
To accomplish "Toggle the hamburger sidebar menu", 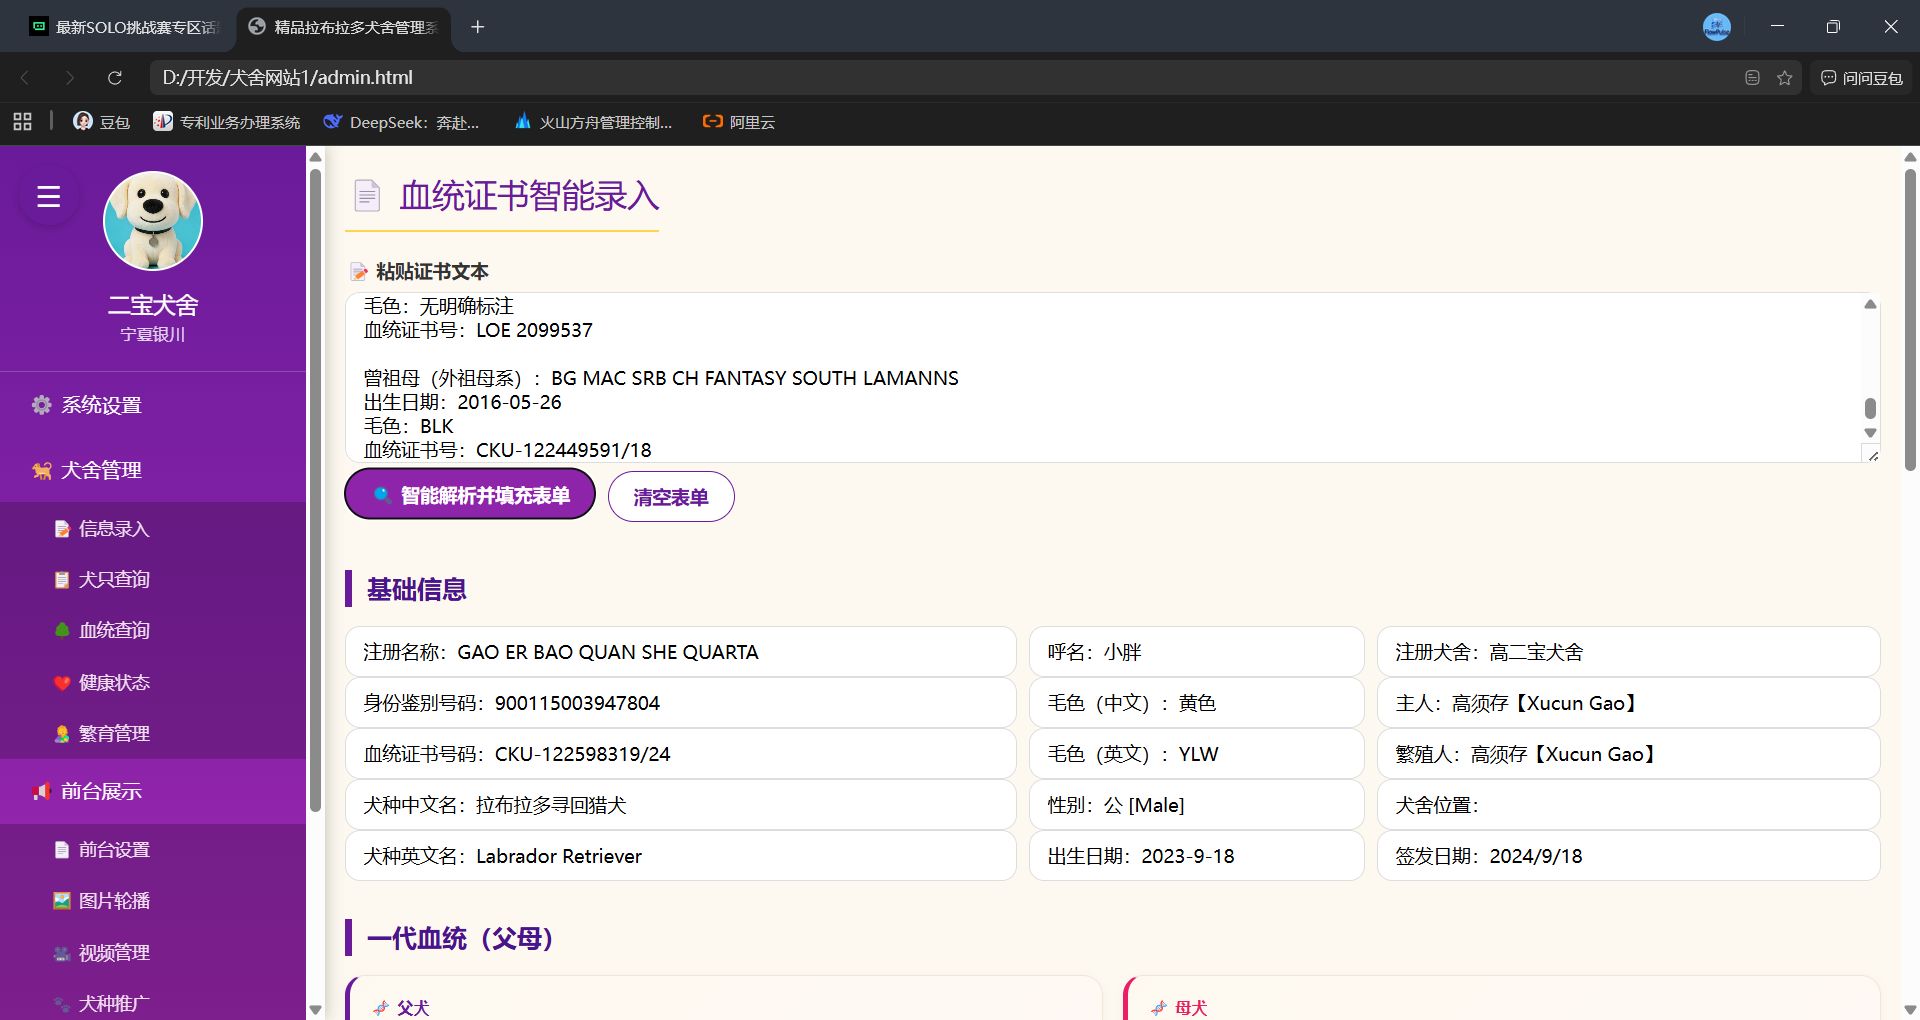I will [x=49, y=197].
